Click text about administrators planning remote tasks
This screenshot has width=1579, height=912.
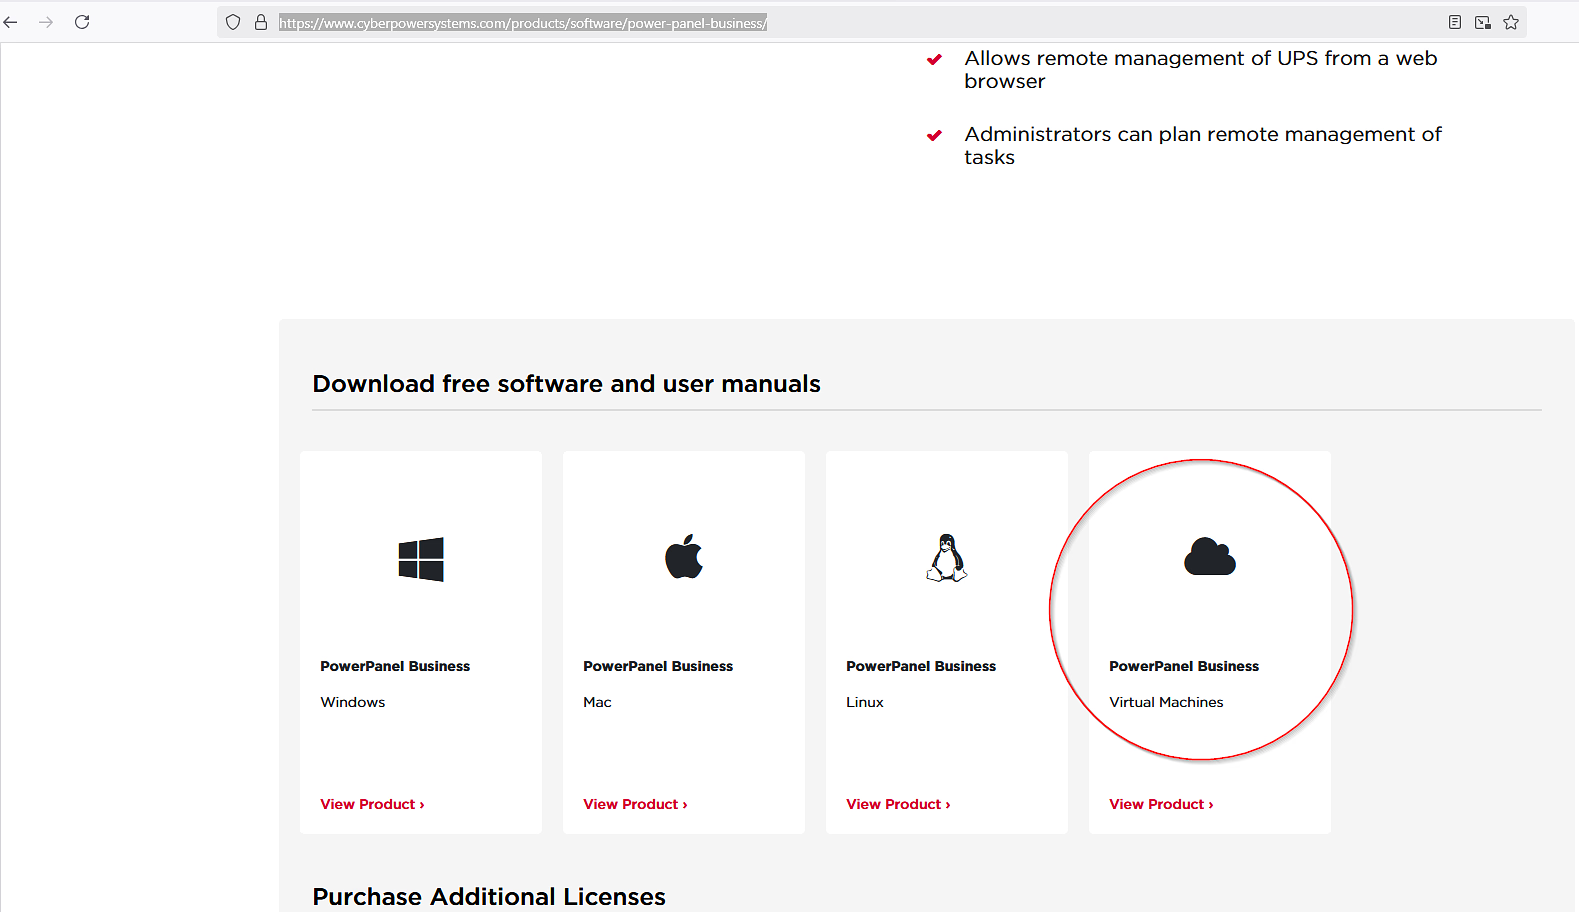click(1203, 146)
